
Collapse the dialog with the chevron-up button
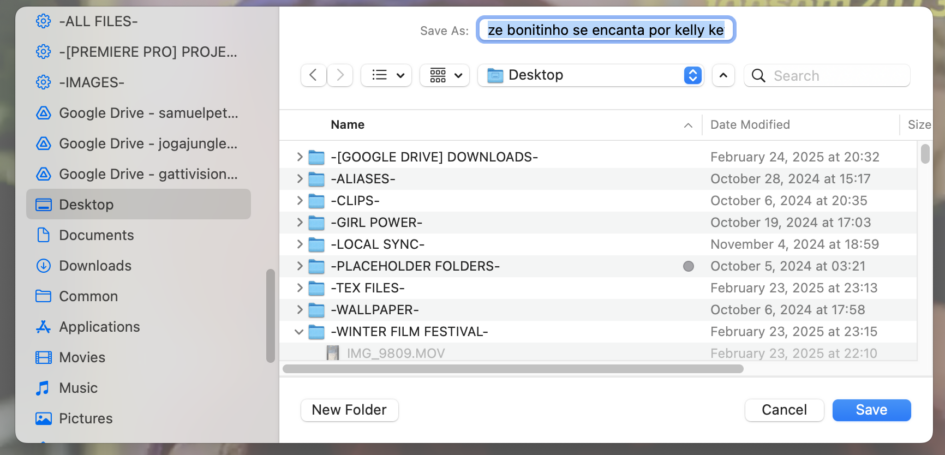coord(723,75)
